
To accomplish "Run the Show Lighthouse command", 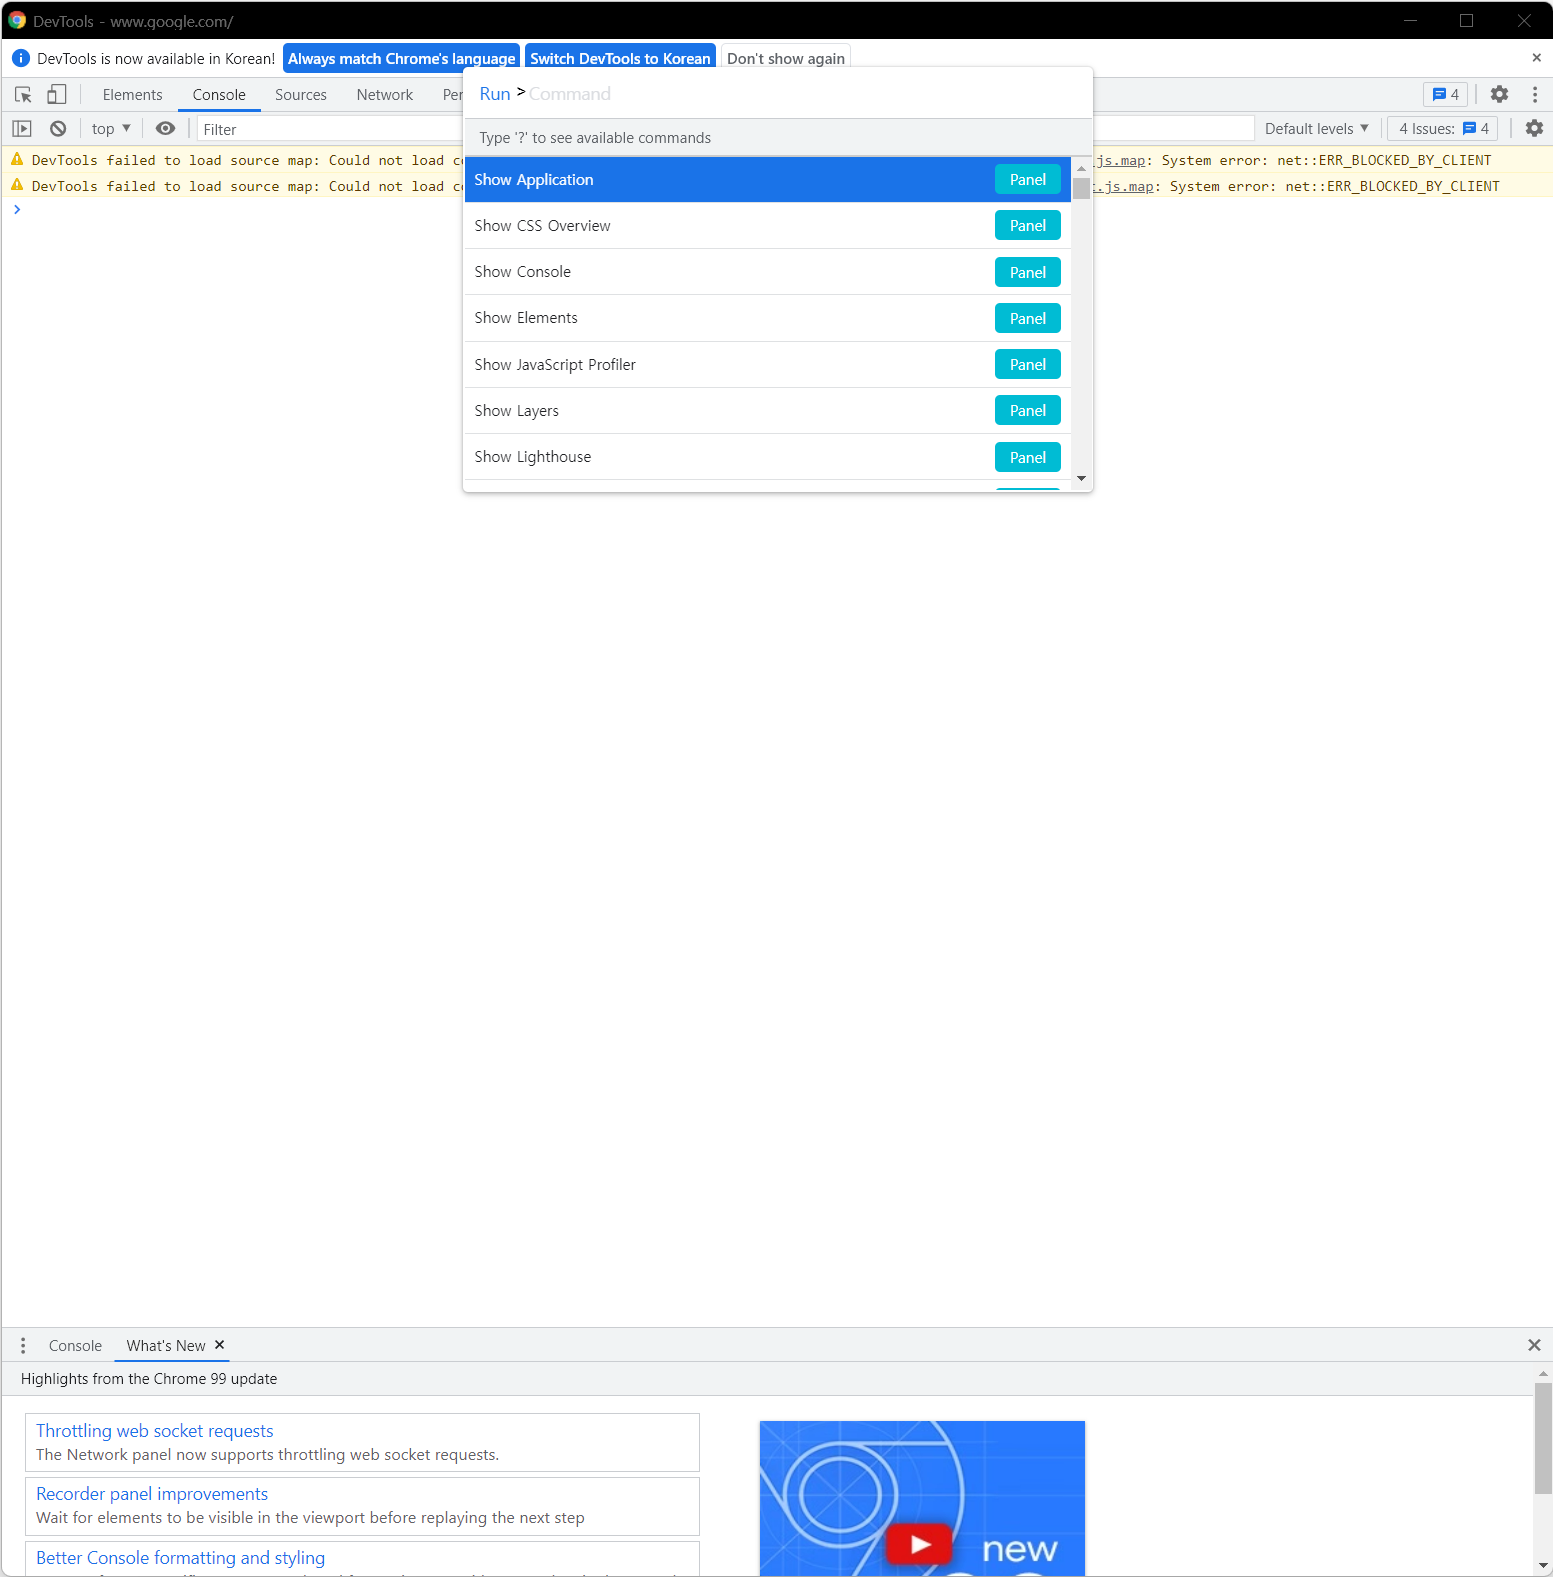I will point(767,457).
